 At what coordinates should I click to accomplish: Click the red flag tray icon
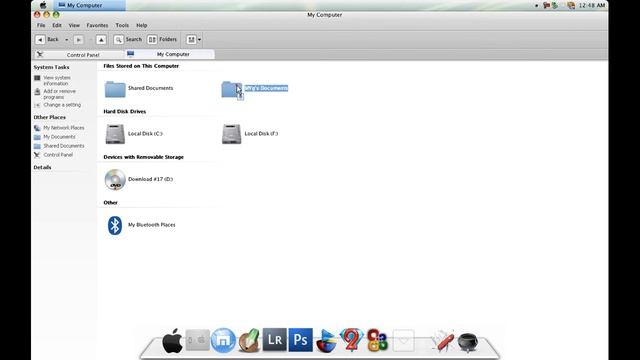click(546, 5)
